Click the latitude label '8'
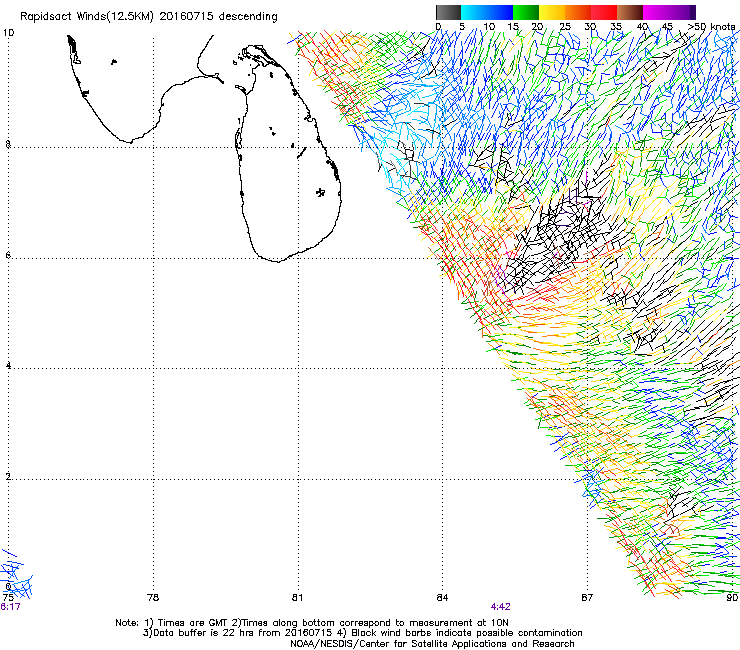Screen dimensions: 740x650 [x=8, y=144]
